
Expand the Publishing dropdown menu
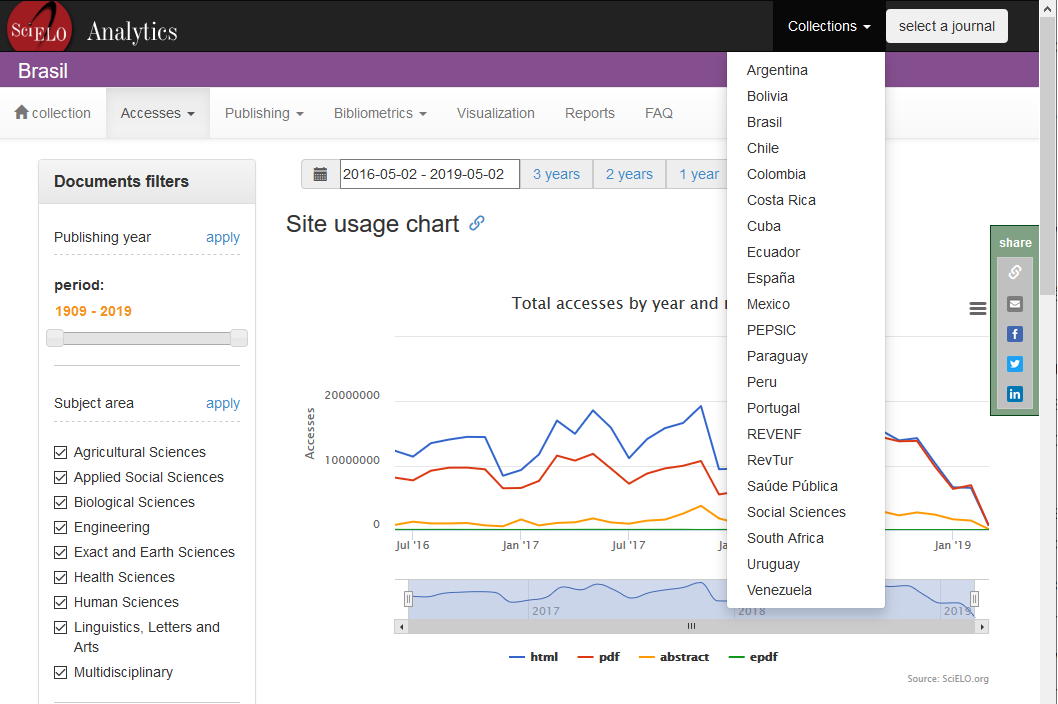[264, 113]
